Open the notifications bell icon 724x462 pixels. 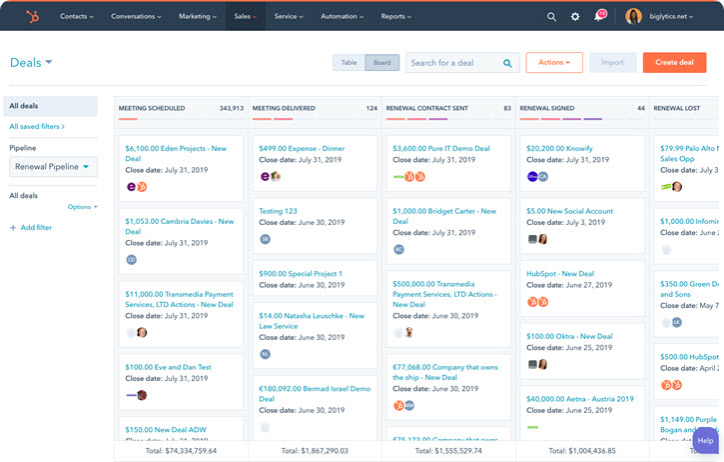point(599,16)
